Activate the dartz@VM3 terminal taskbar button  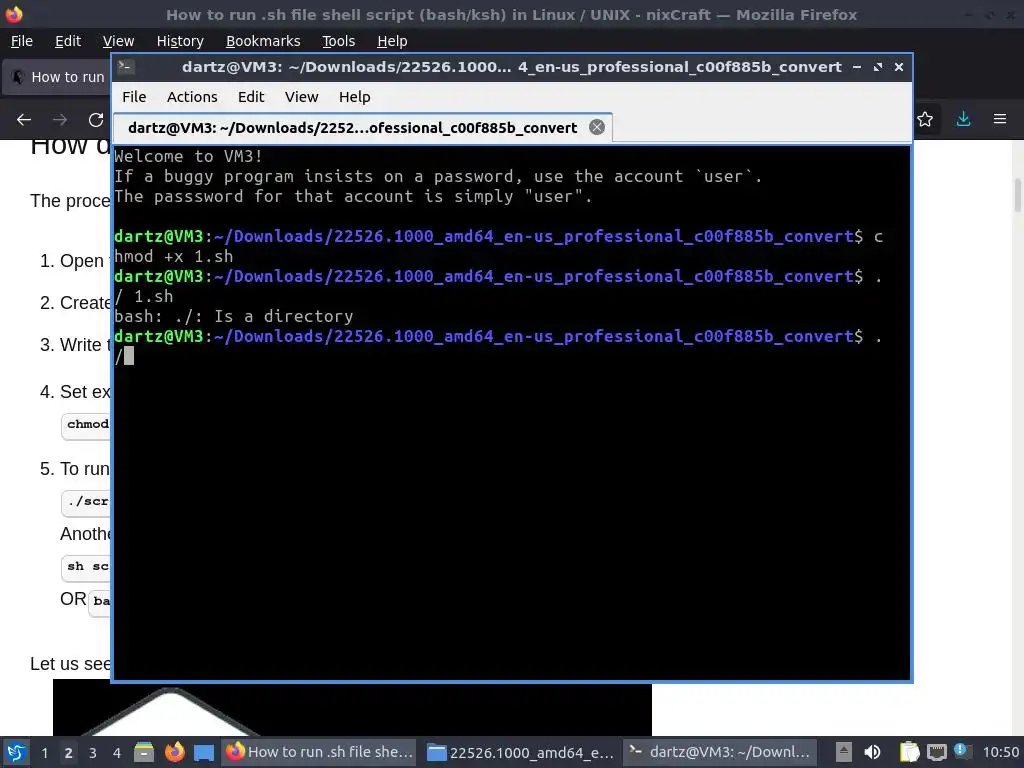(720, 752)
